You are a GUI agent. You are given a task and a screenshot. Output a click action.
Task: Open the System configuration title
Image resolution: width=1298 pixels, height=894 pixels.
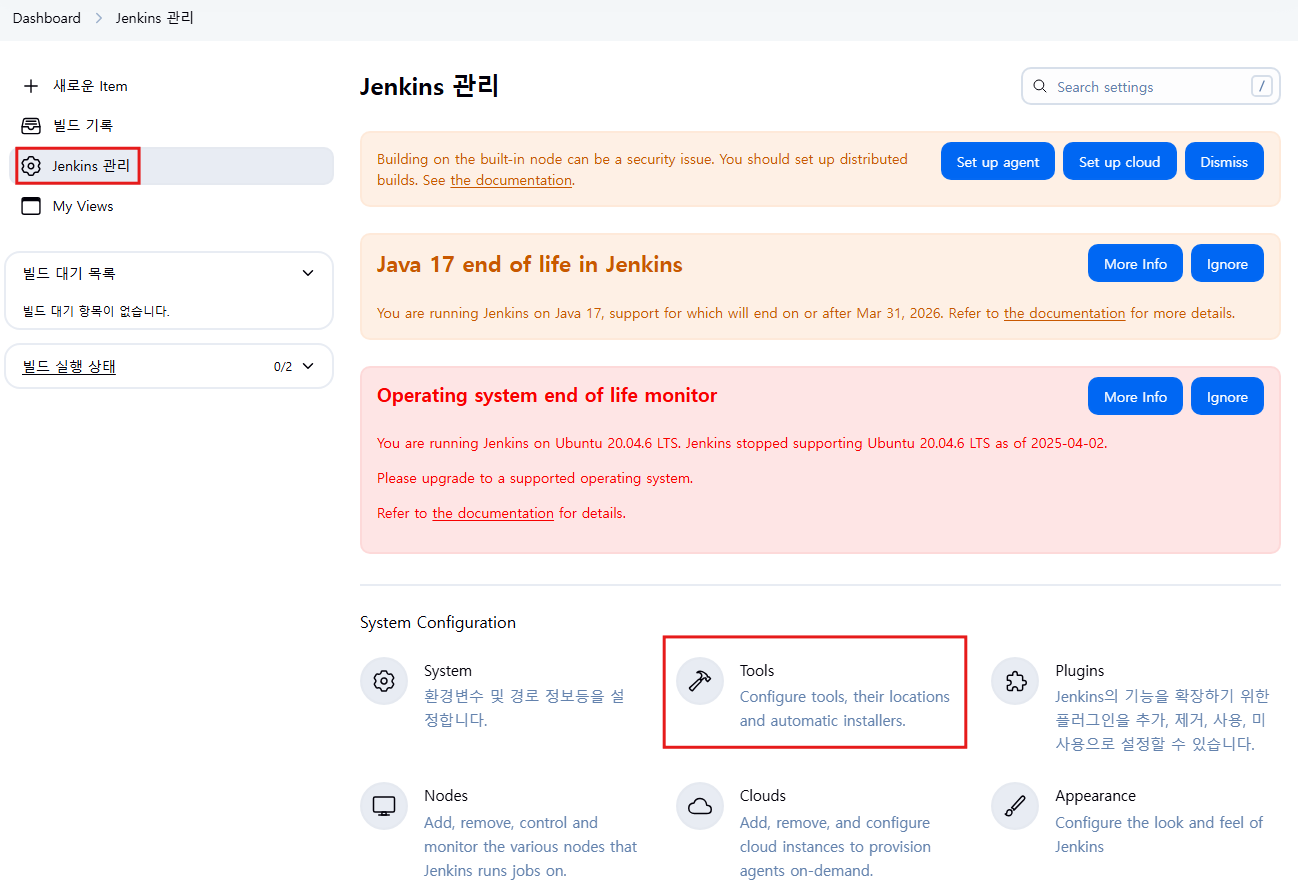tap(448, 670)
